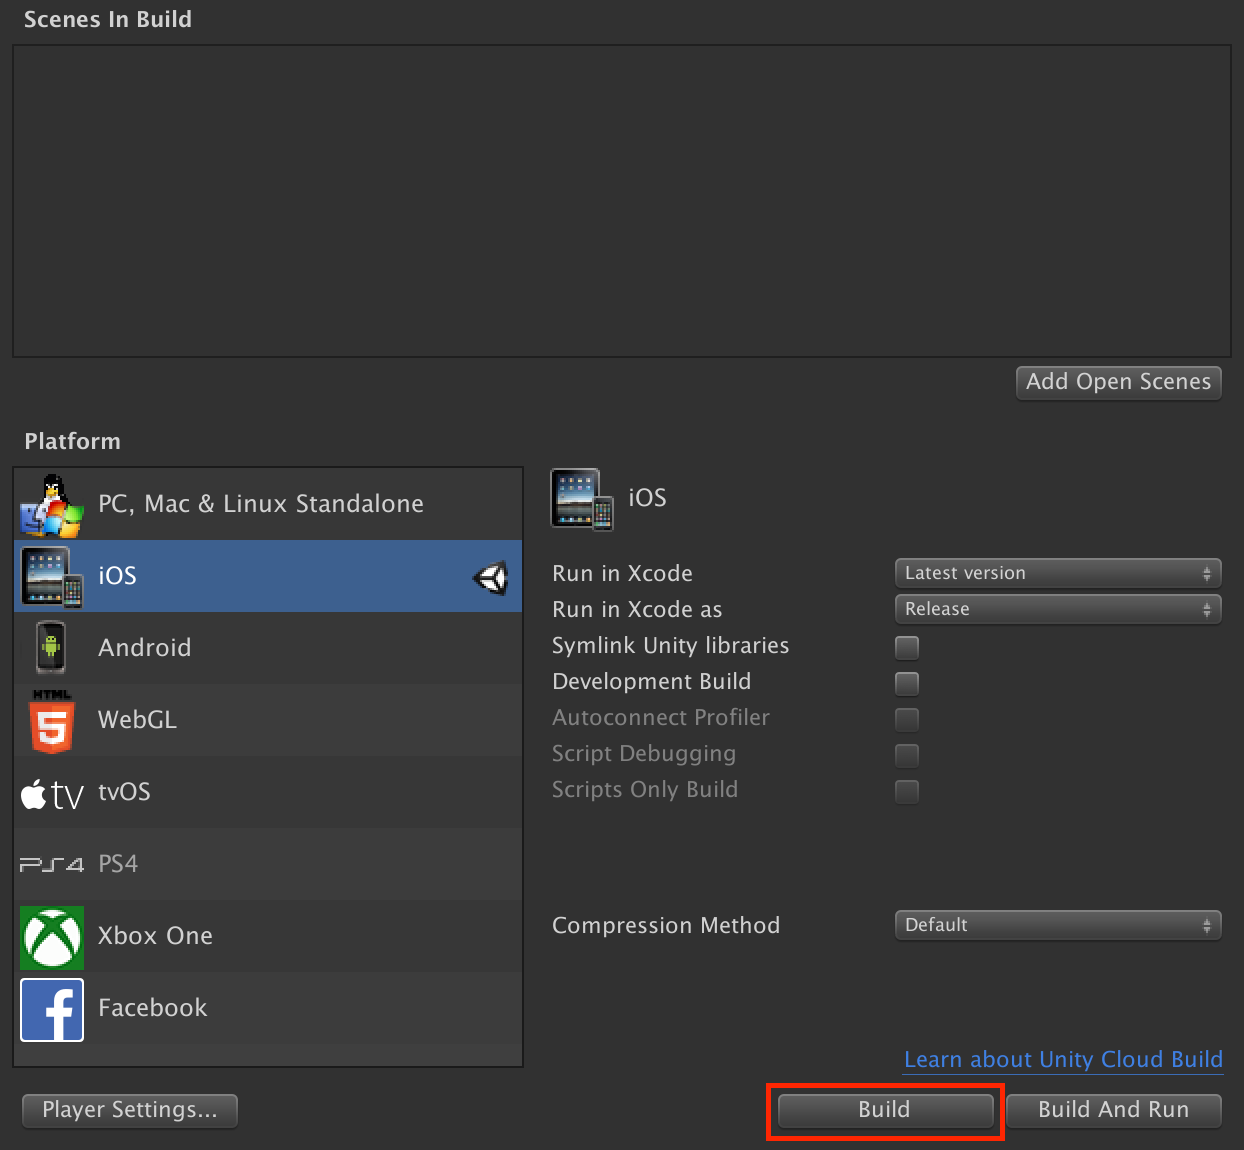Click the PS4 logo icon
1244x1150 pixels.
pyautogui.click(x=52, y=864)
